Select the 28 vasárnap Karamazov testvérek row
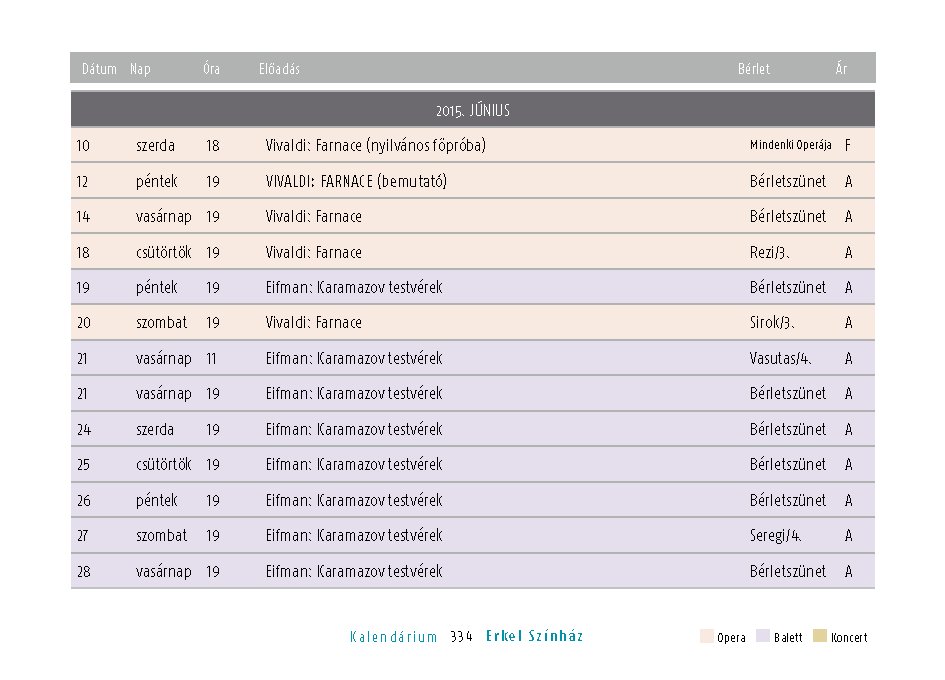945x680 pixels. coord(473,571)
